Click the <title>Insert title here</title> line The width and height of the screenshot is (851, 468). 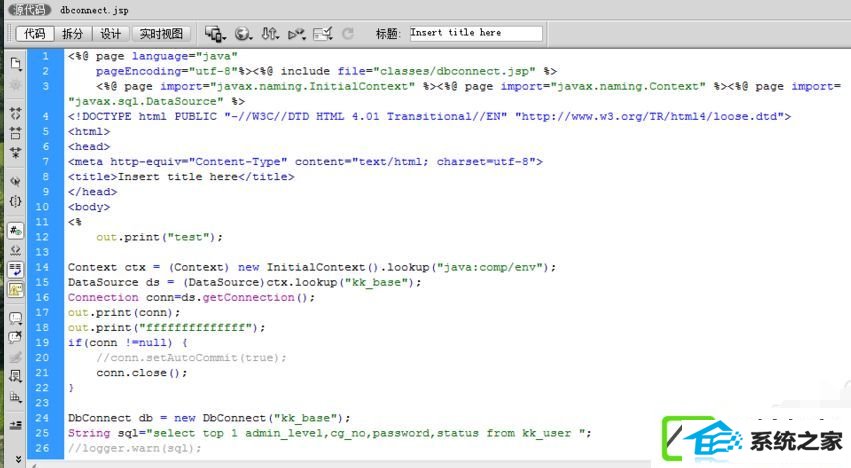coord(181,176)
